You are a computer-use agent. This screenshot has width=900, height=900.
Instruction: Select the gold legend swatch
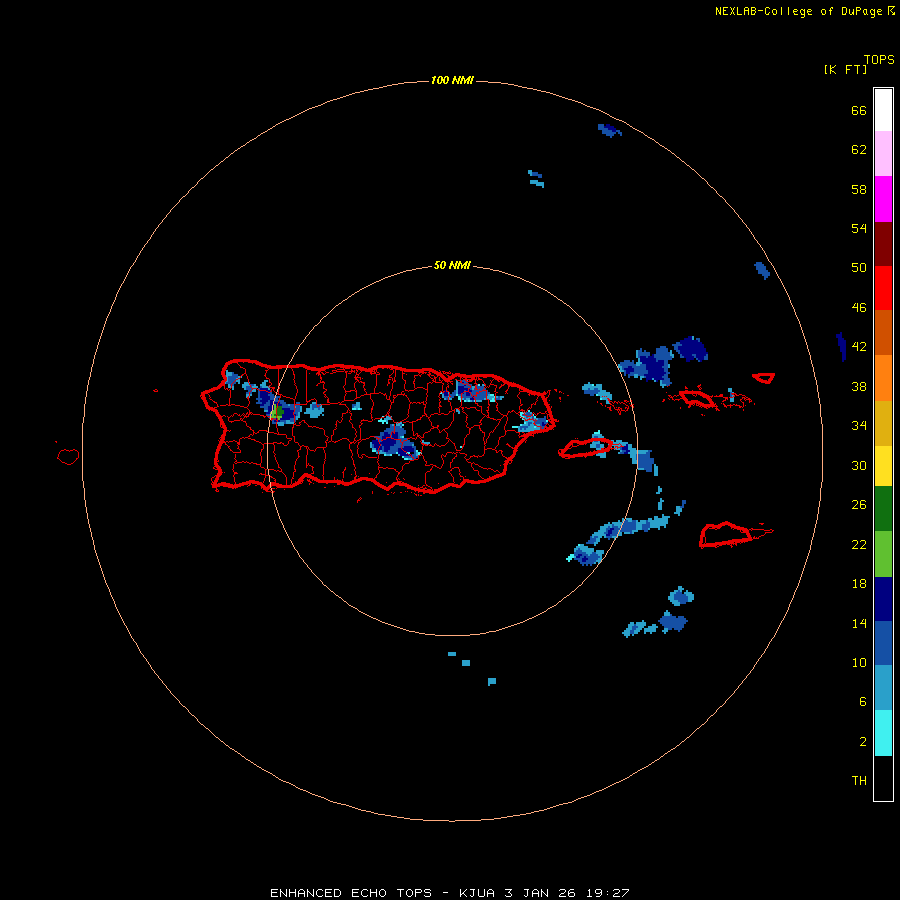883,423
